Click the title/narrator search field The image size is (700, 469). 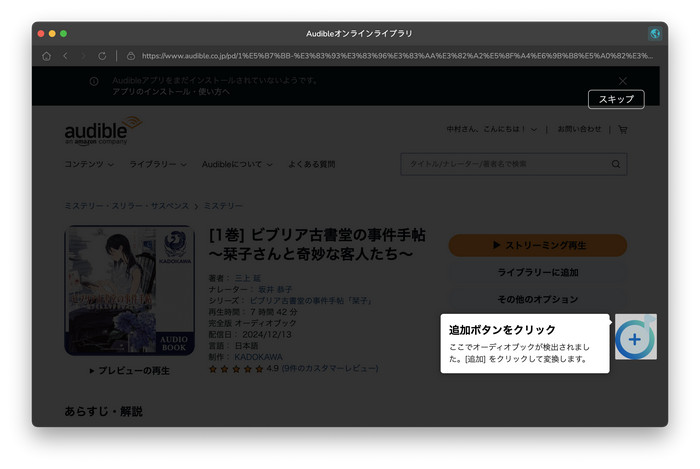[x=514, y=164]
